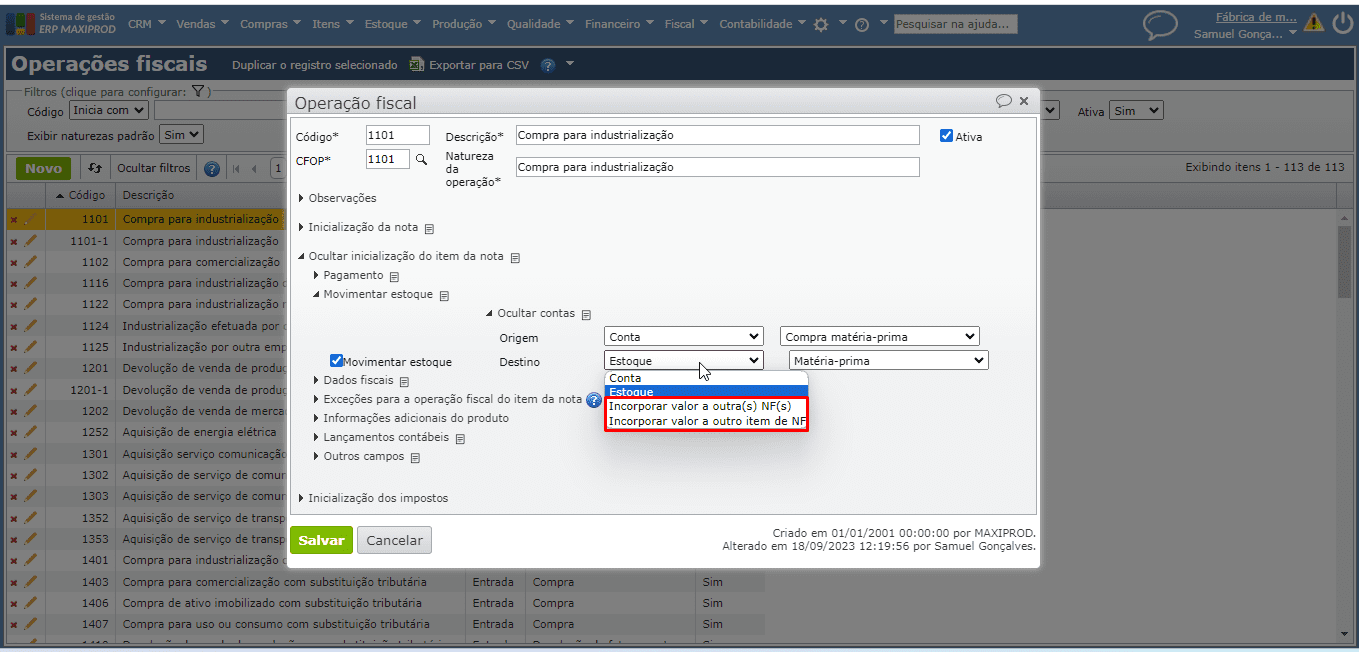
Task: Click the Novo button
Action: (43, 168)
